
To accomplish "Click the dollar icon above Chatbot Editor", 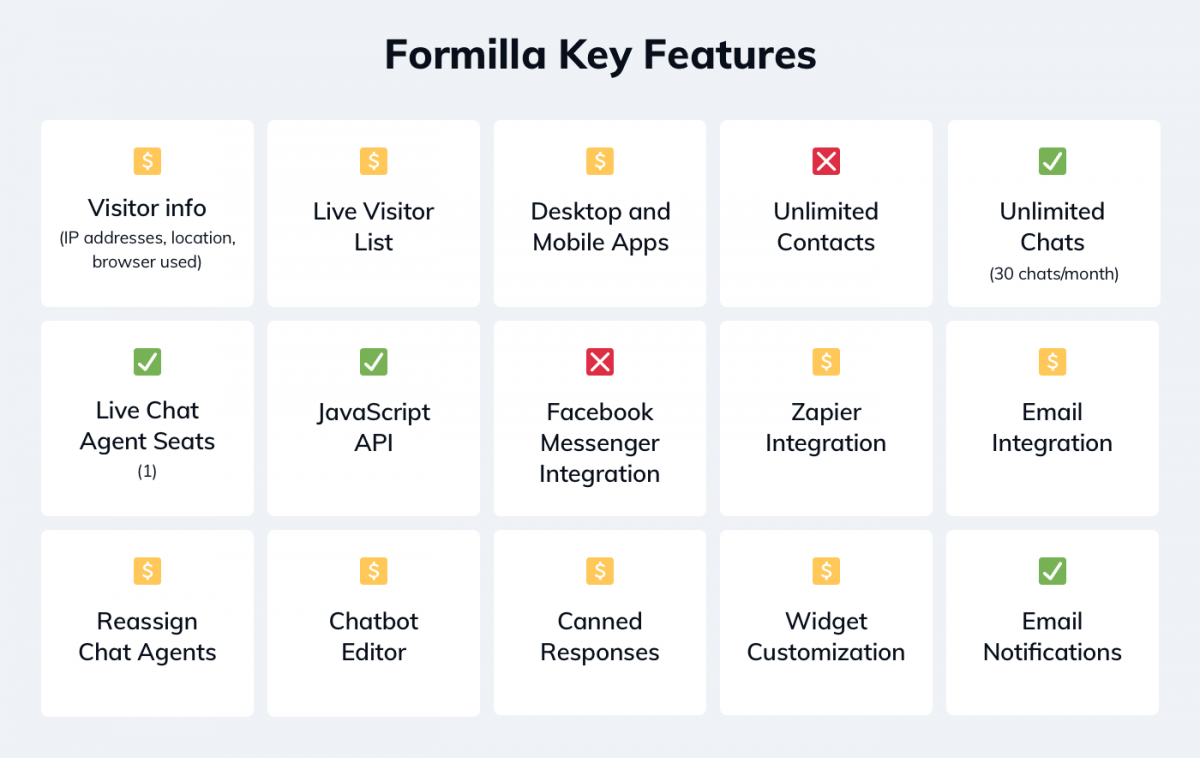I will pos(373,571).
